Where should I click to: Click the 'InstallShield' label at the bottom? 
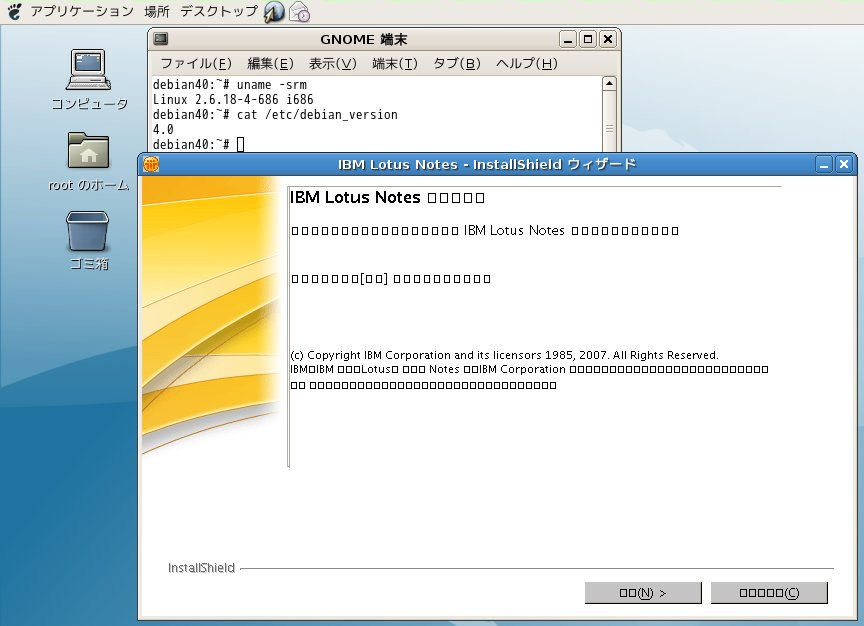pos(202,568)
